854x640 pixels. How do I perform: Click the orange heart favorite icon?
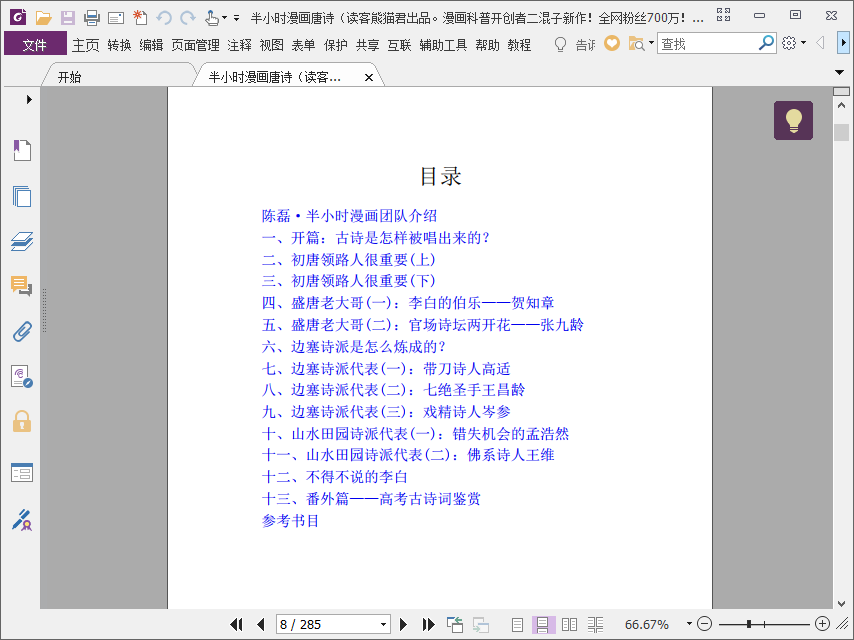(612, 44)
